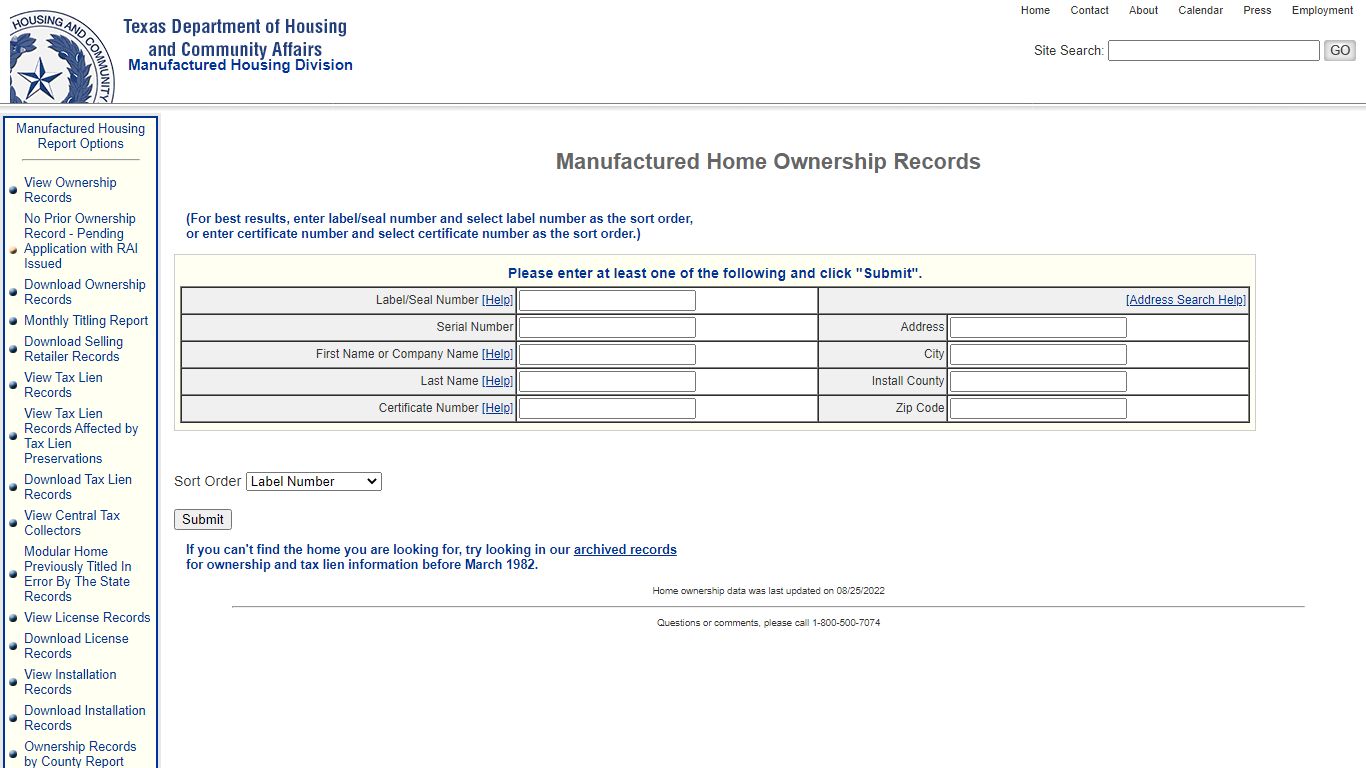
Task: Focus the Address field
Action: (1038, 327)
